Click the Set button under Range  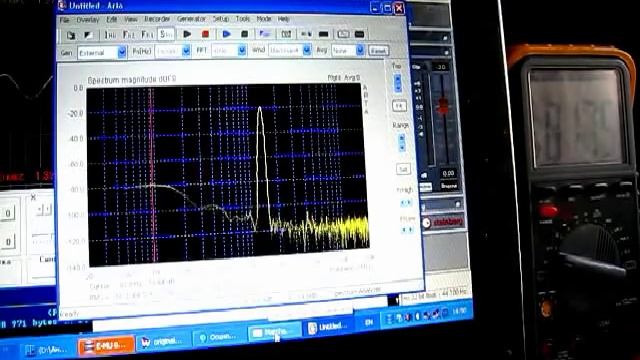pos(403,169)
